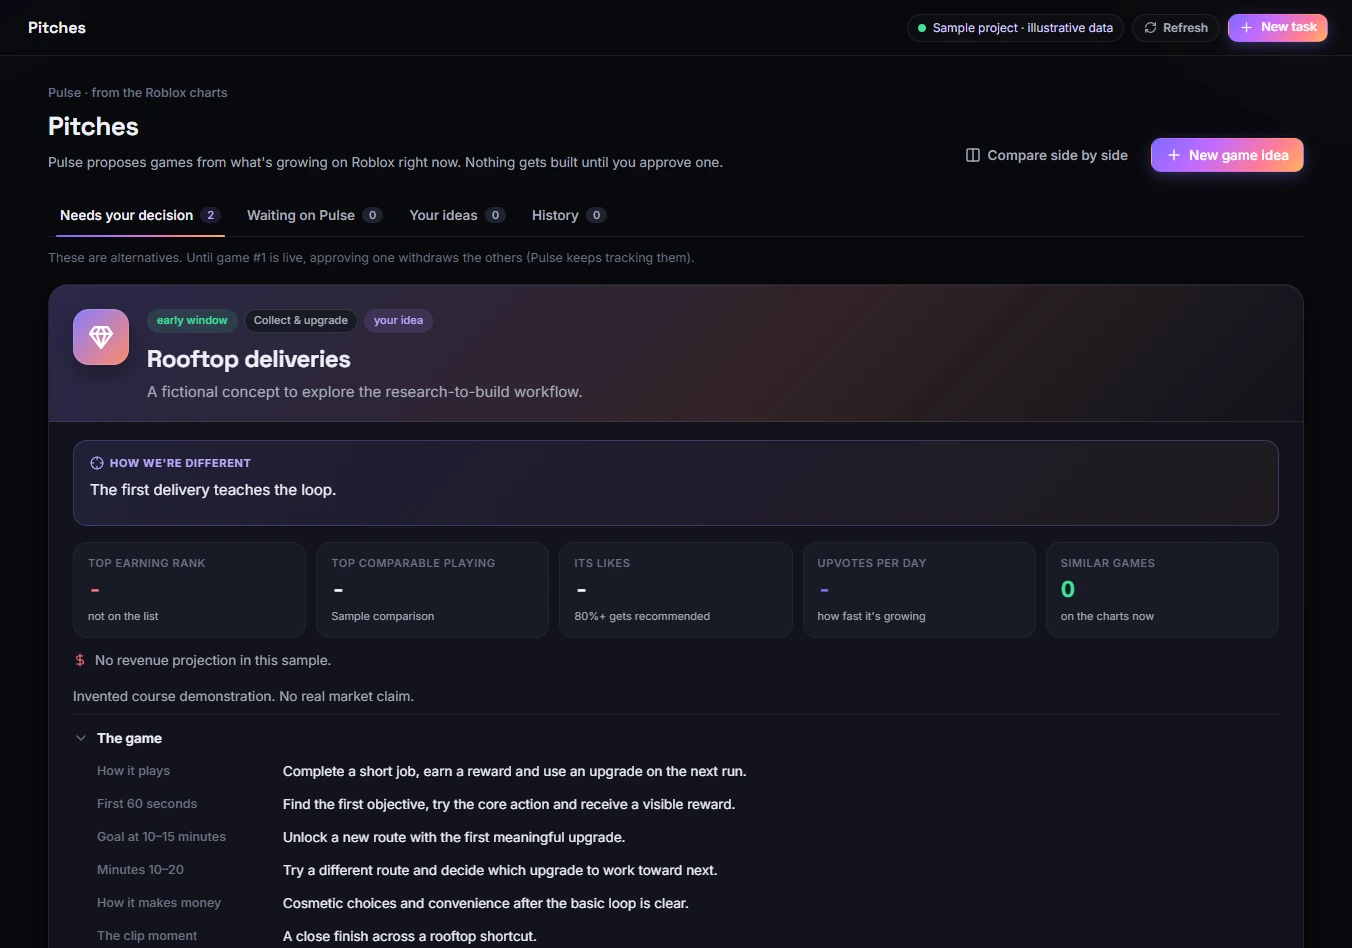Open the Needs your decision tab
1352x948 pixels.
pos(140,215)
